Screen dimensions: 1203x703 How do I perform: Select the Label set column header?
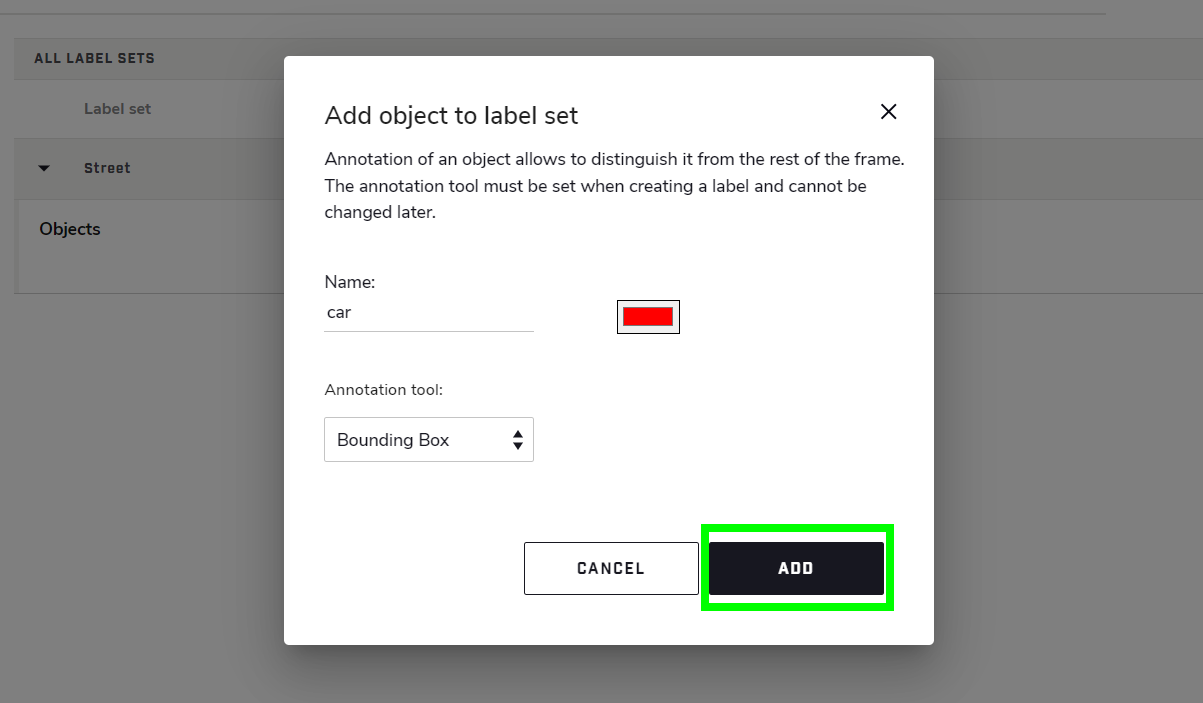117,109
